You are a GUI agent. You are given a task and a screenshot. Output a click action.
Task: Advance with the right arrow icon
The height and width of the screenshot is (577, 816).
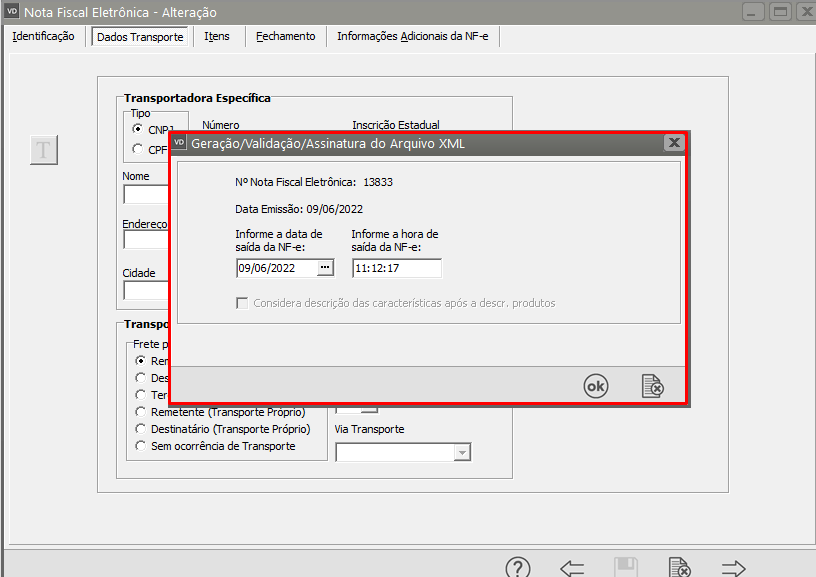tap(733, 568)
